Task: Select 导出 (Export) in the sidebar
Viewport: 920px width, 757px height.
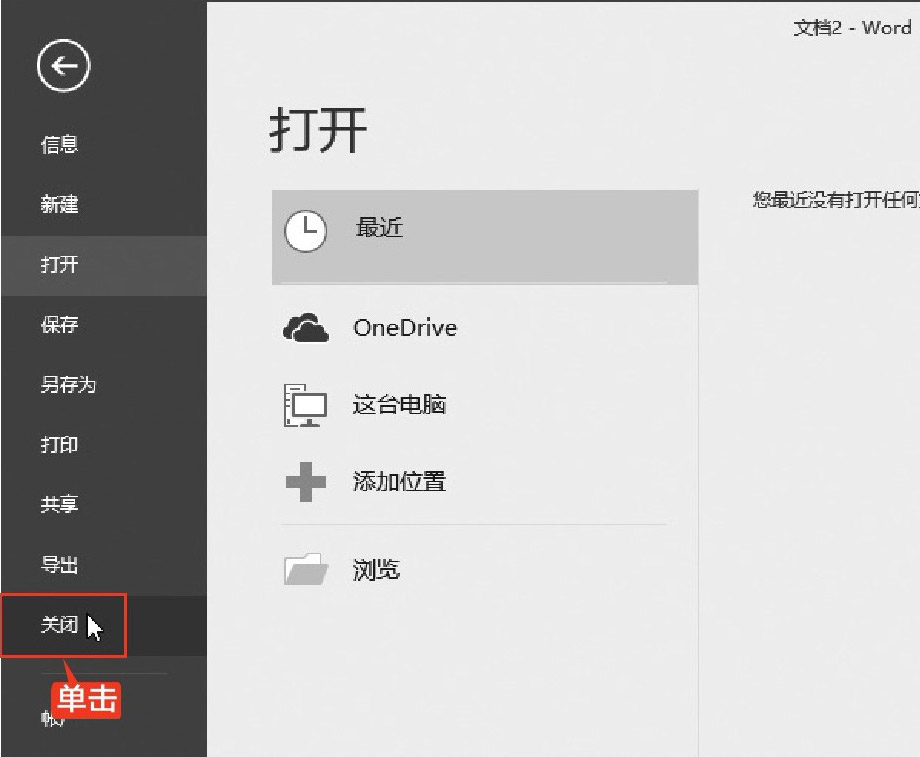Action: (x=59, y=565)
